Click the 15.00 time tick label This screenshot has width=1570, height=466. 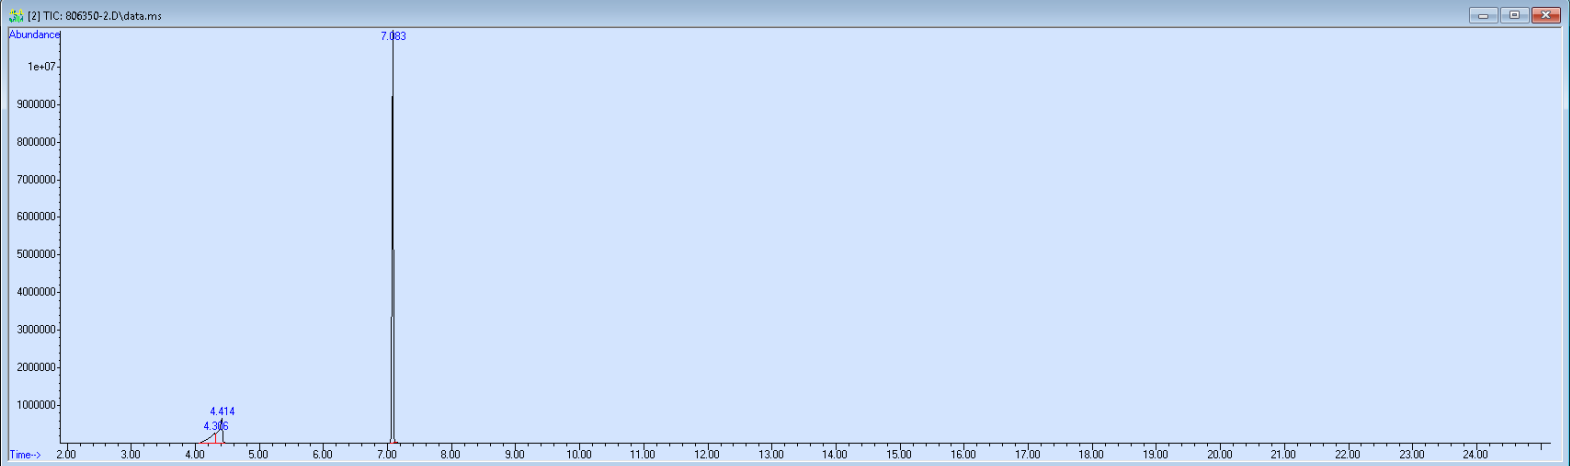pos(899,455)
